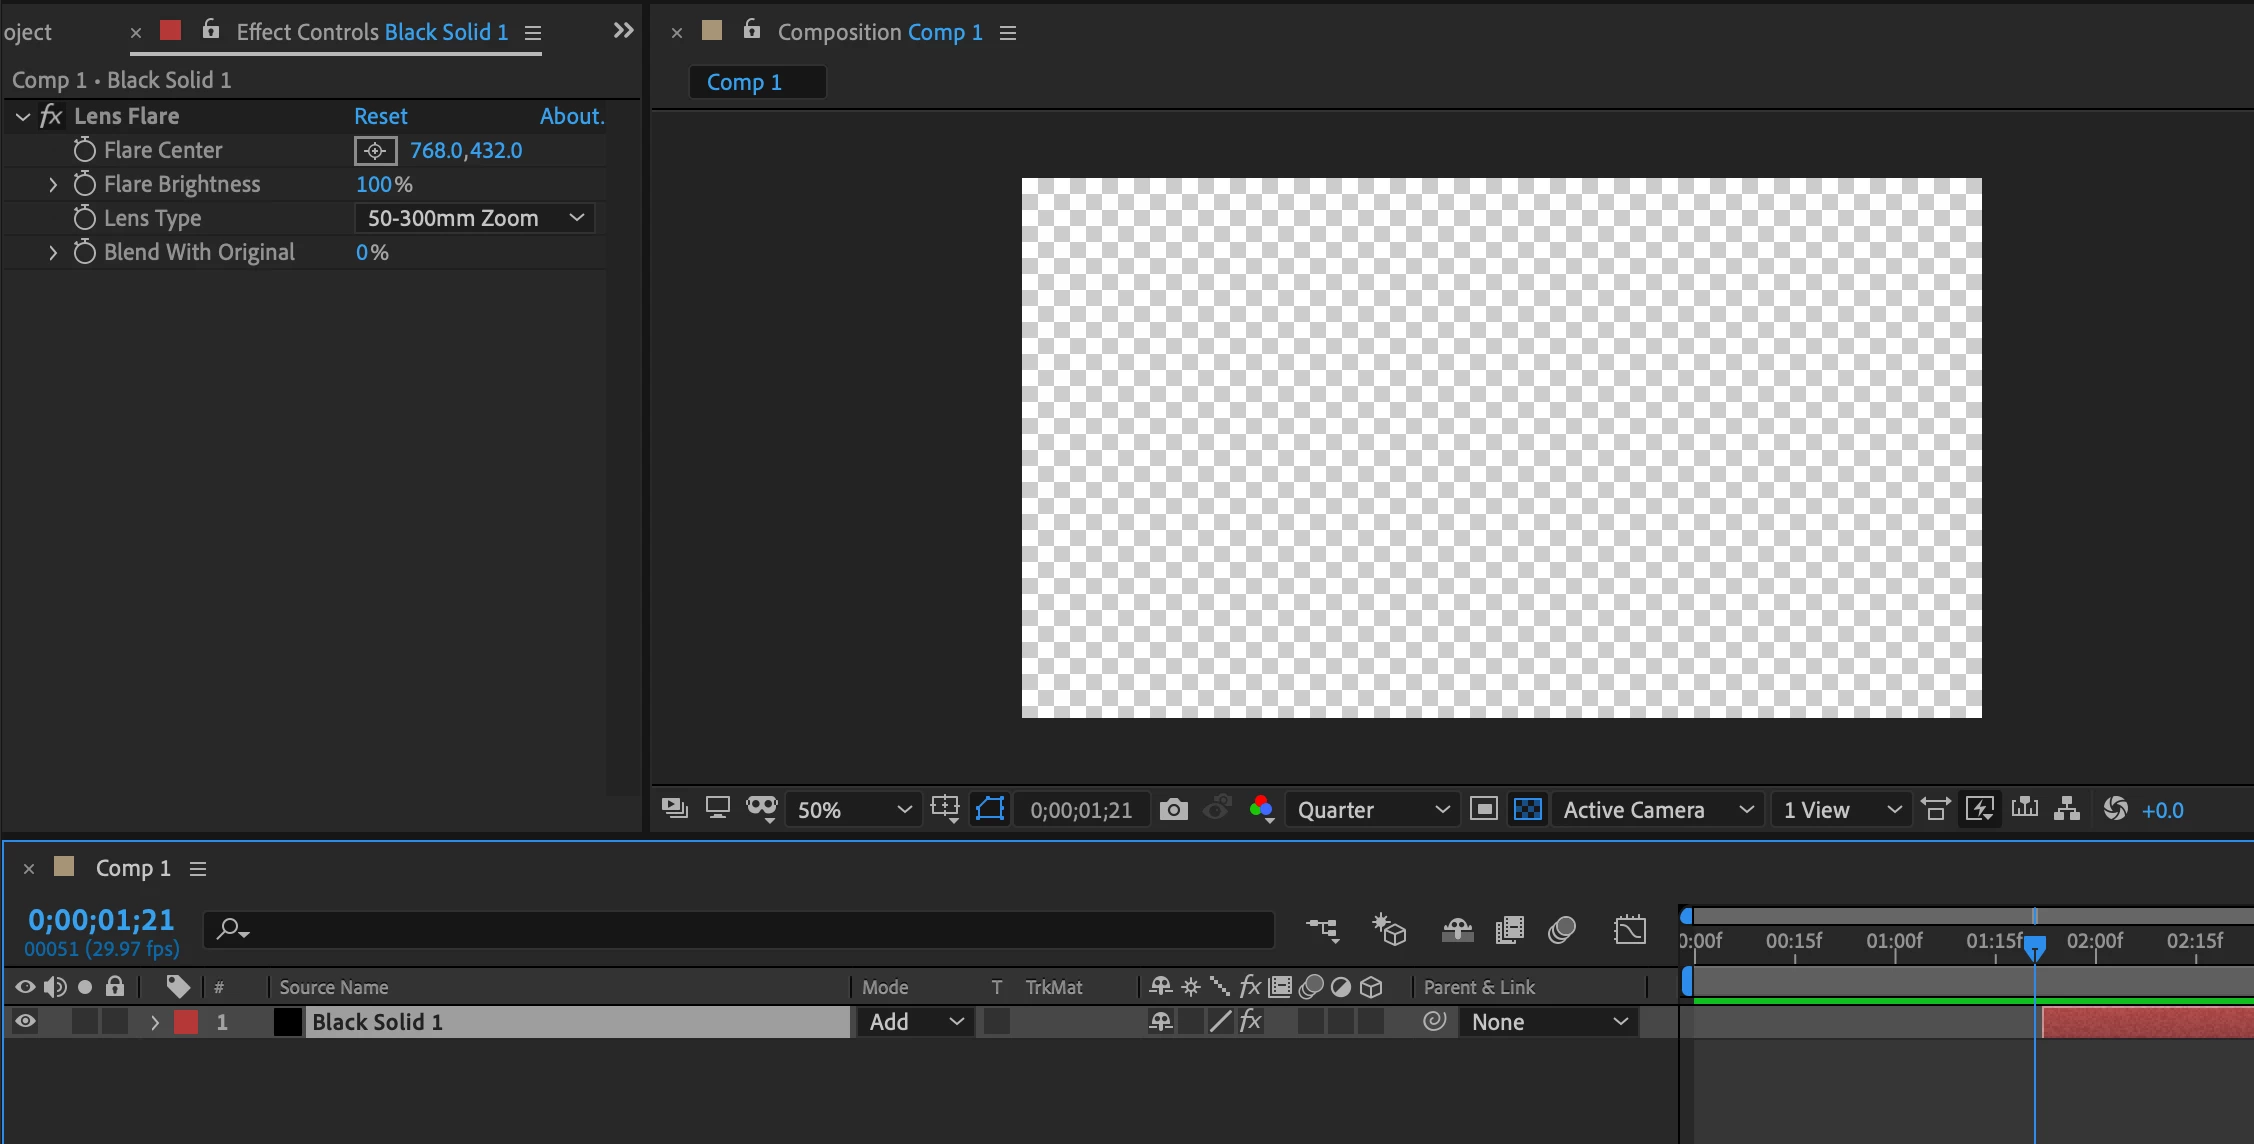Open Show Channel color management icon

tap(1261, 809)
